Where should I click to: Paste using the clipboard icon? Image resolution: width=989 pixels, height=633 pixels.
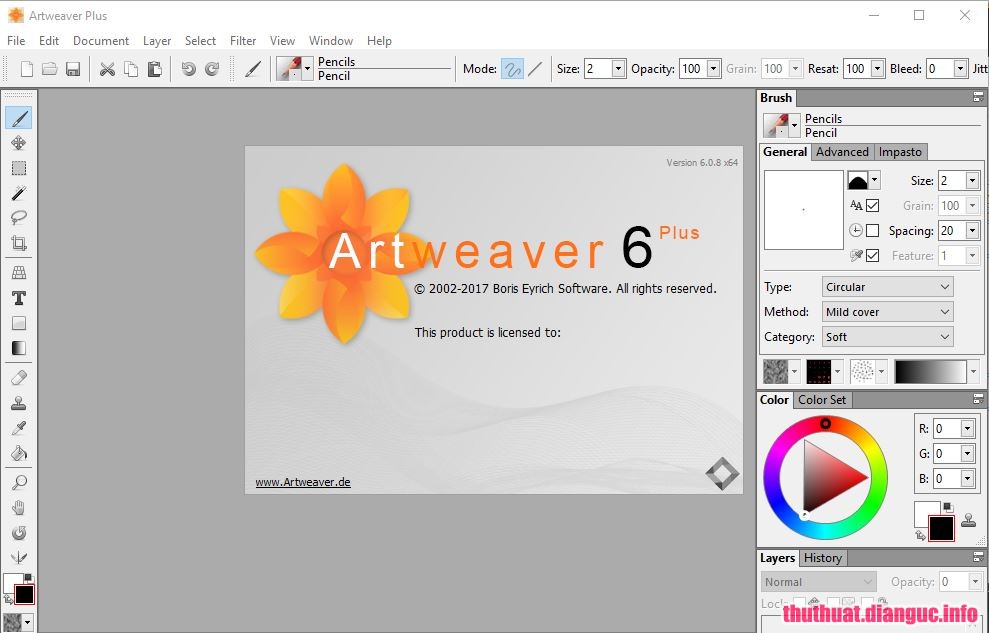click(154, 69)
